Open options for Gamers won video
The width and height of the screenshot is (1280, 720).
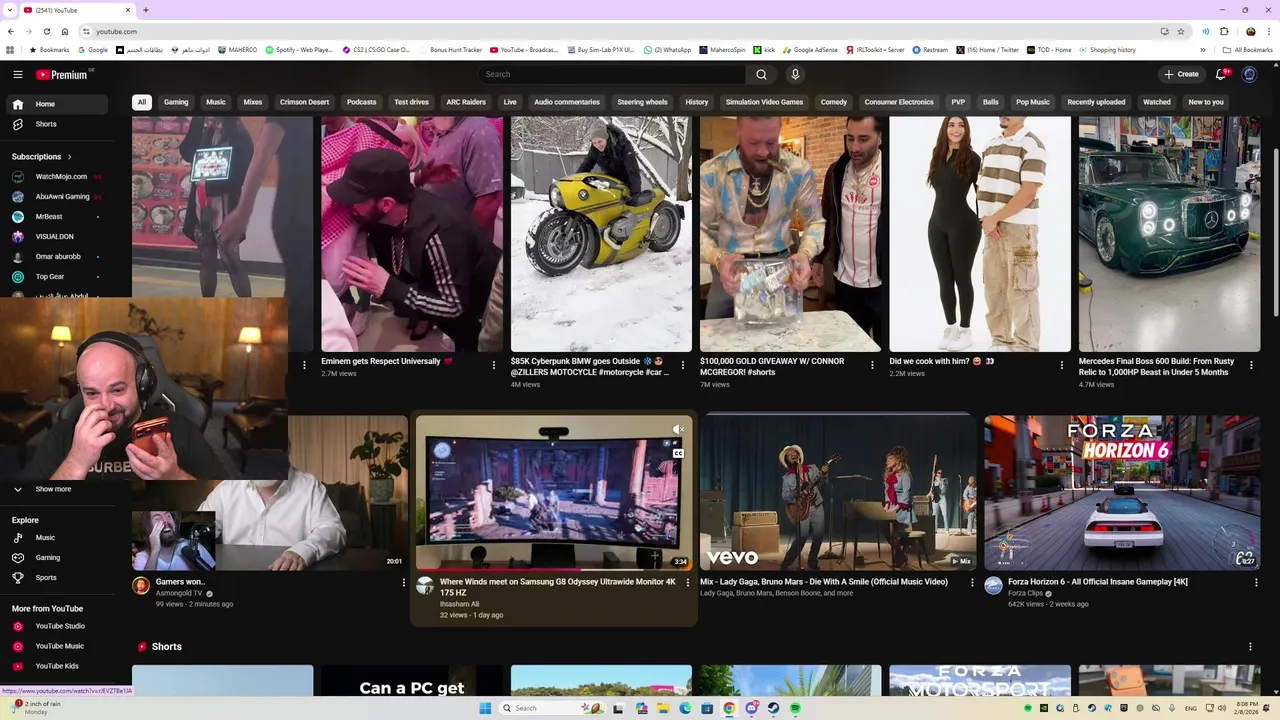click(404, 582)
